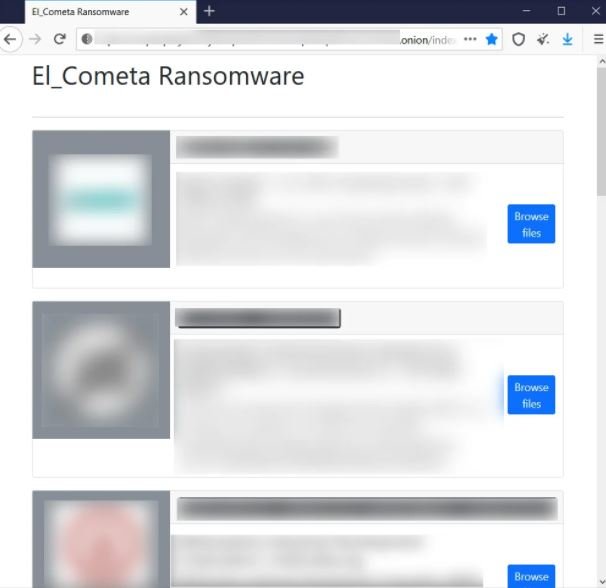Close the El_Cometa Ransomware tab
Screen dimensions: 606x588
pyautogui.click(x=184, y=12)
